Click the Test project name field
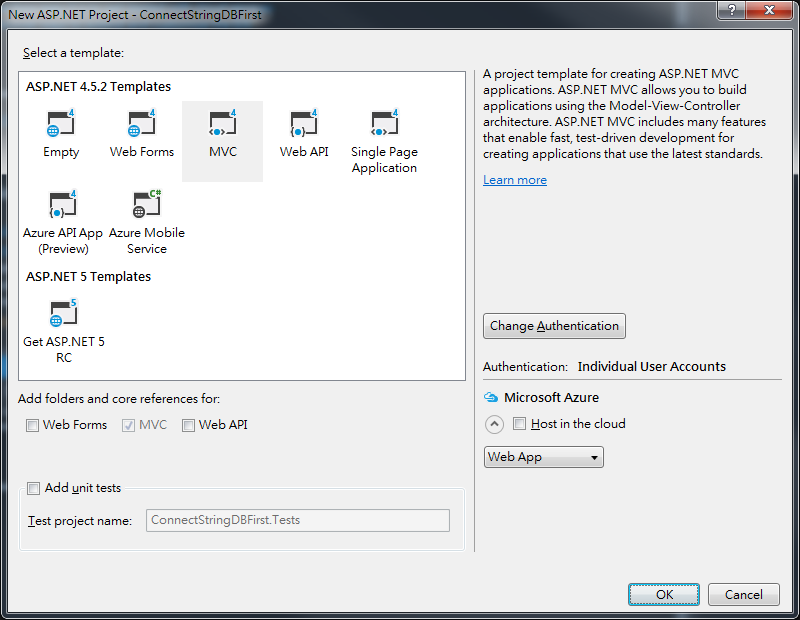 (298, 520)
